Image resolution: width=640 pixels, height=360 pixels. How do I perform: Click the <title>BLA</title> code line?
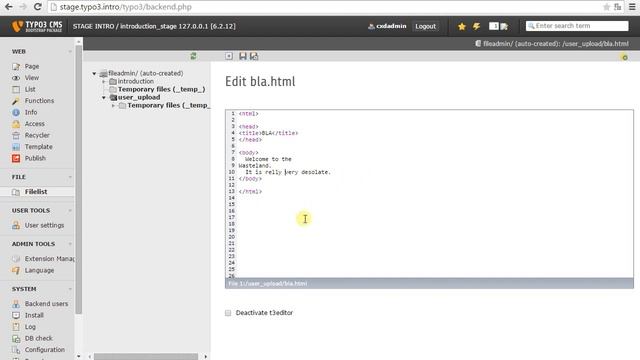pos(269,133)
